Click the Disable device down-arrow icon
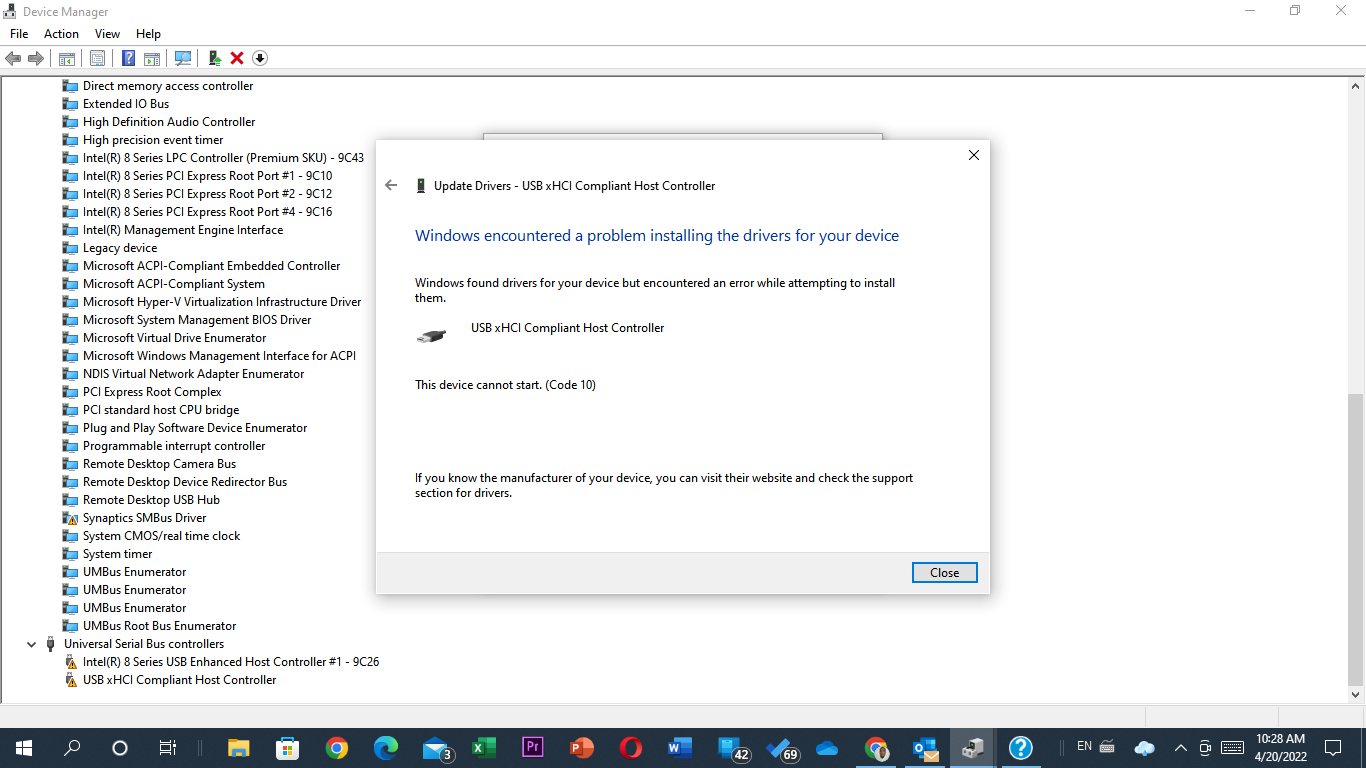Viewport: 1366px width, 768px height. (x=259, y=58)
